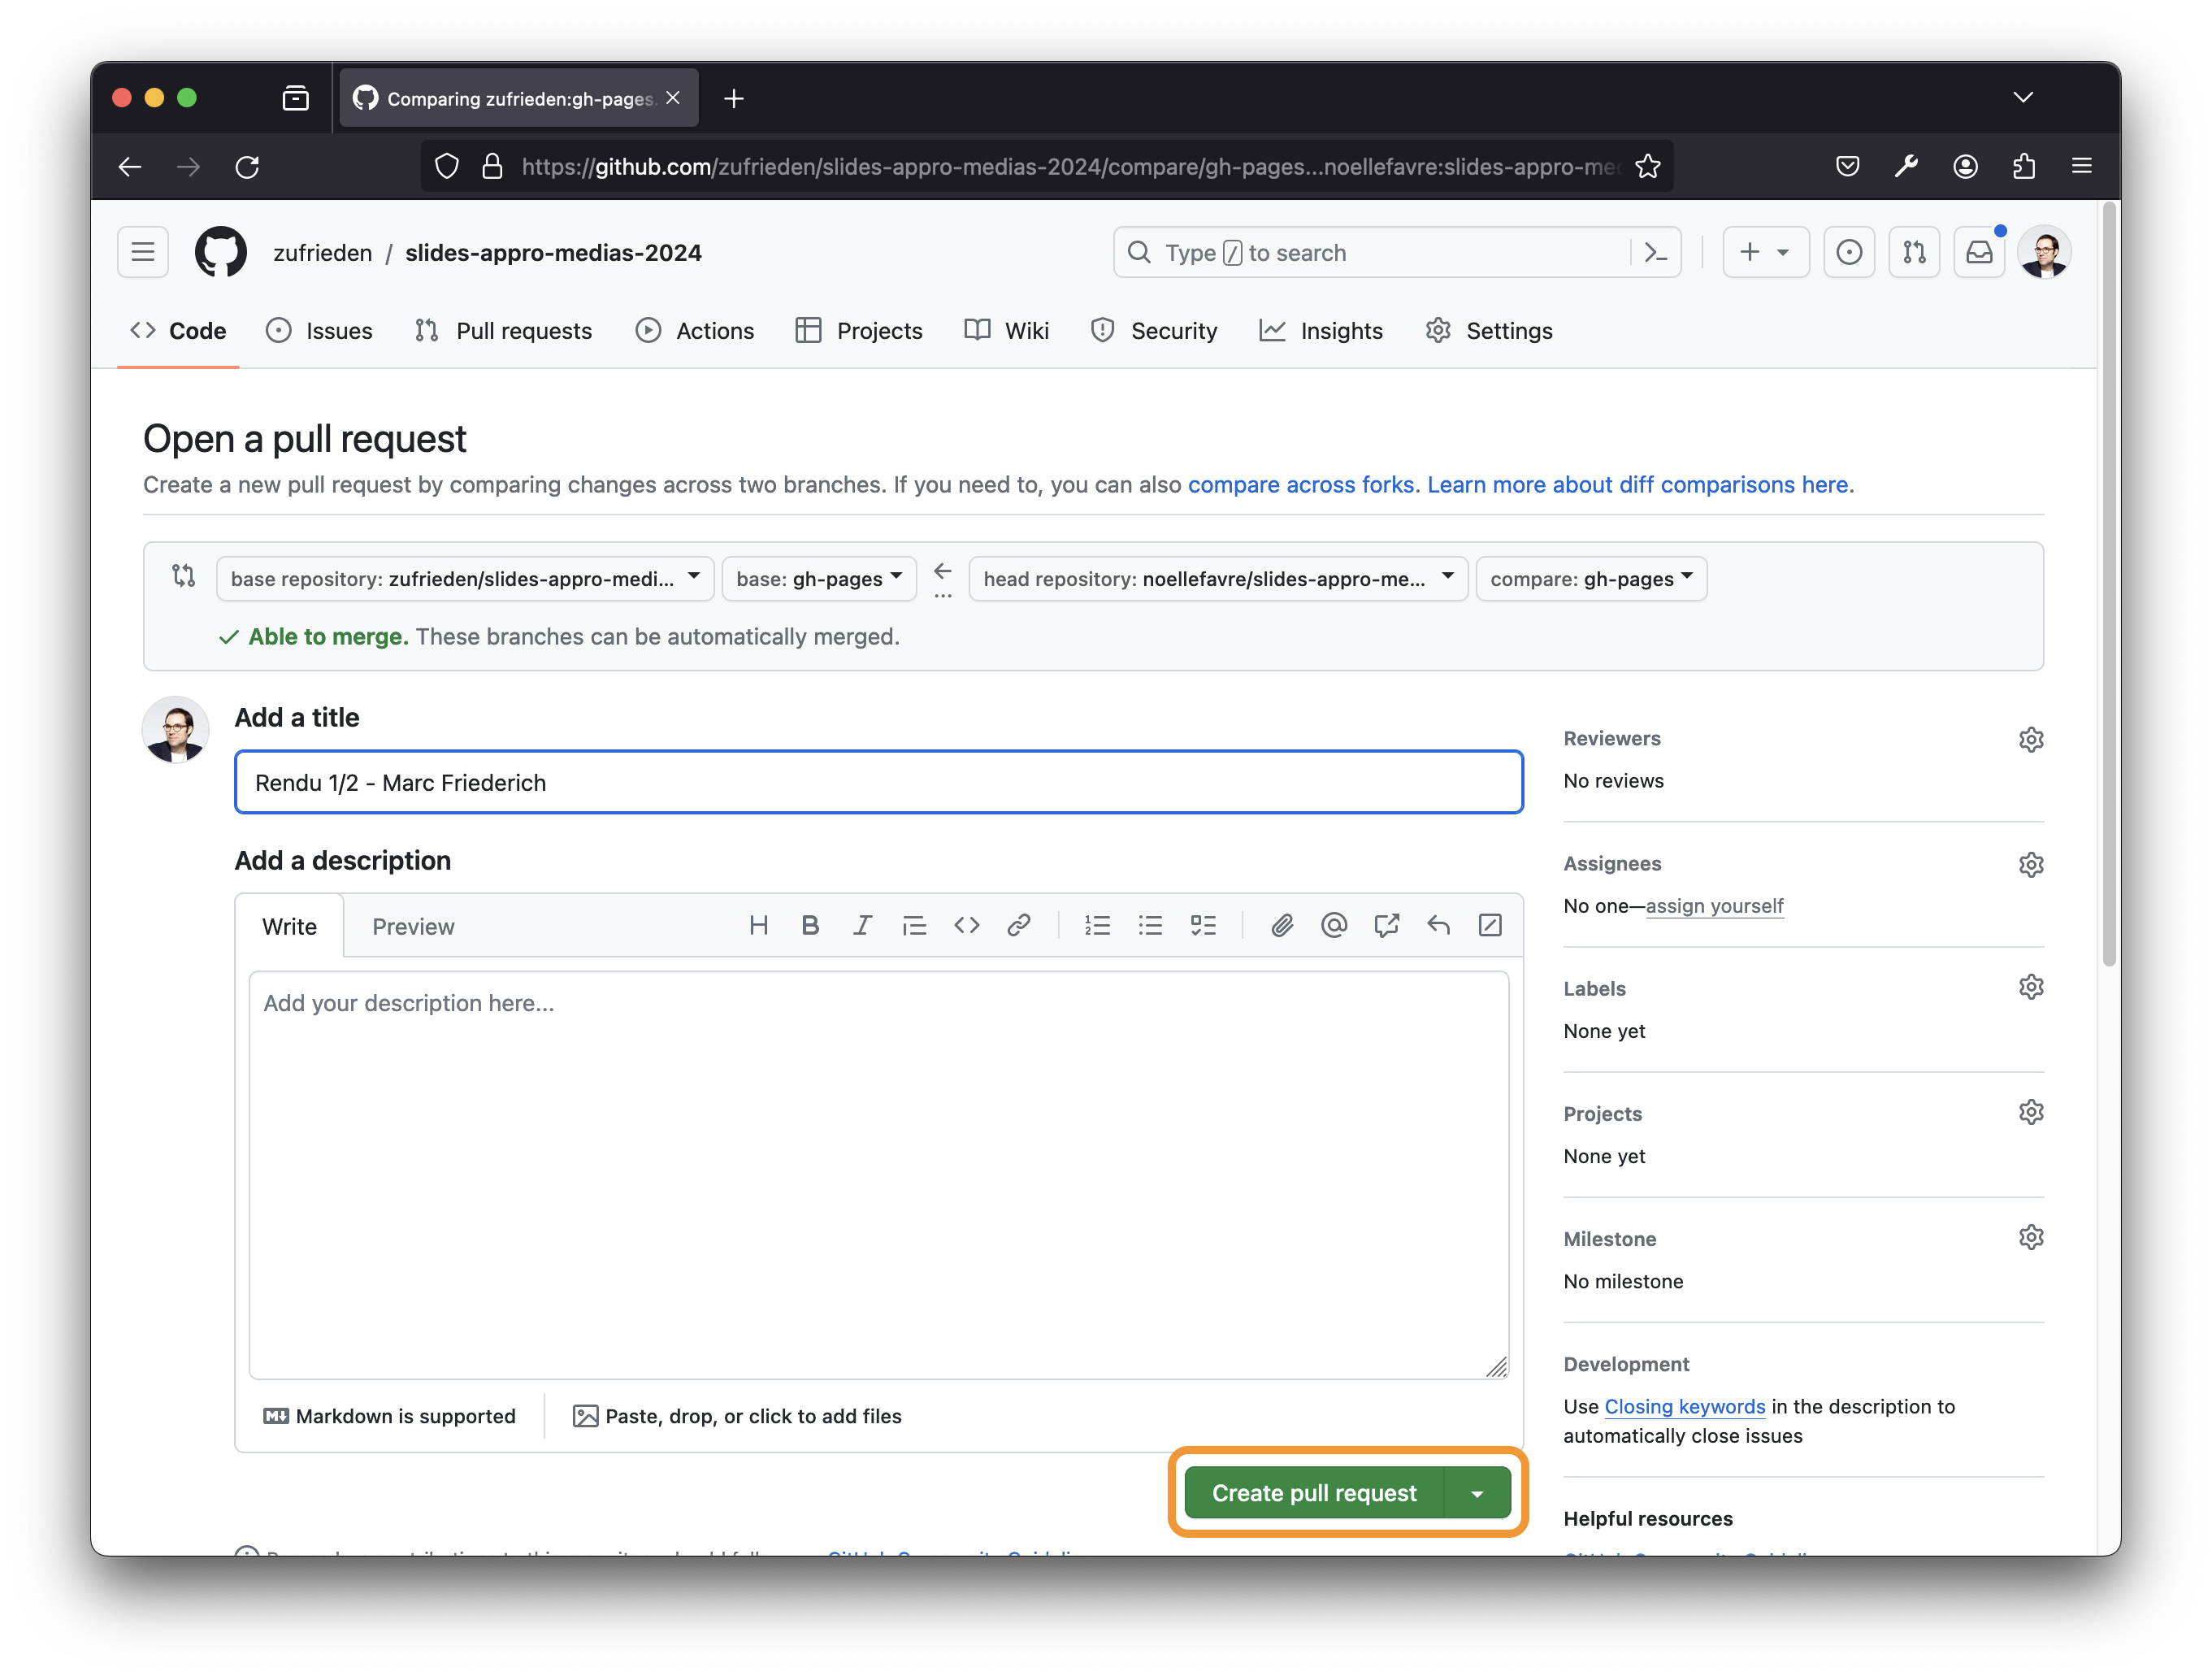Image resolution: width=2212 pixels, height=1676 pixels.
Task: Switch to the Preview tab
Action: click(x=413, y=927)
